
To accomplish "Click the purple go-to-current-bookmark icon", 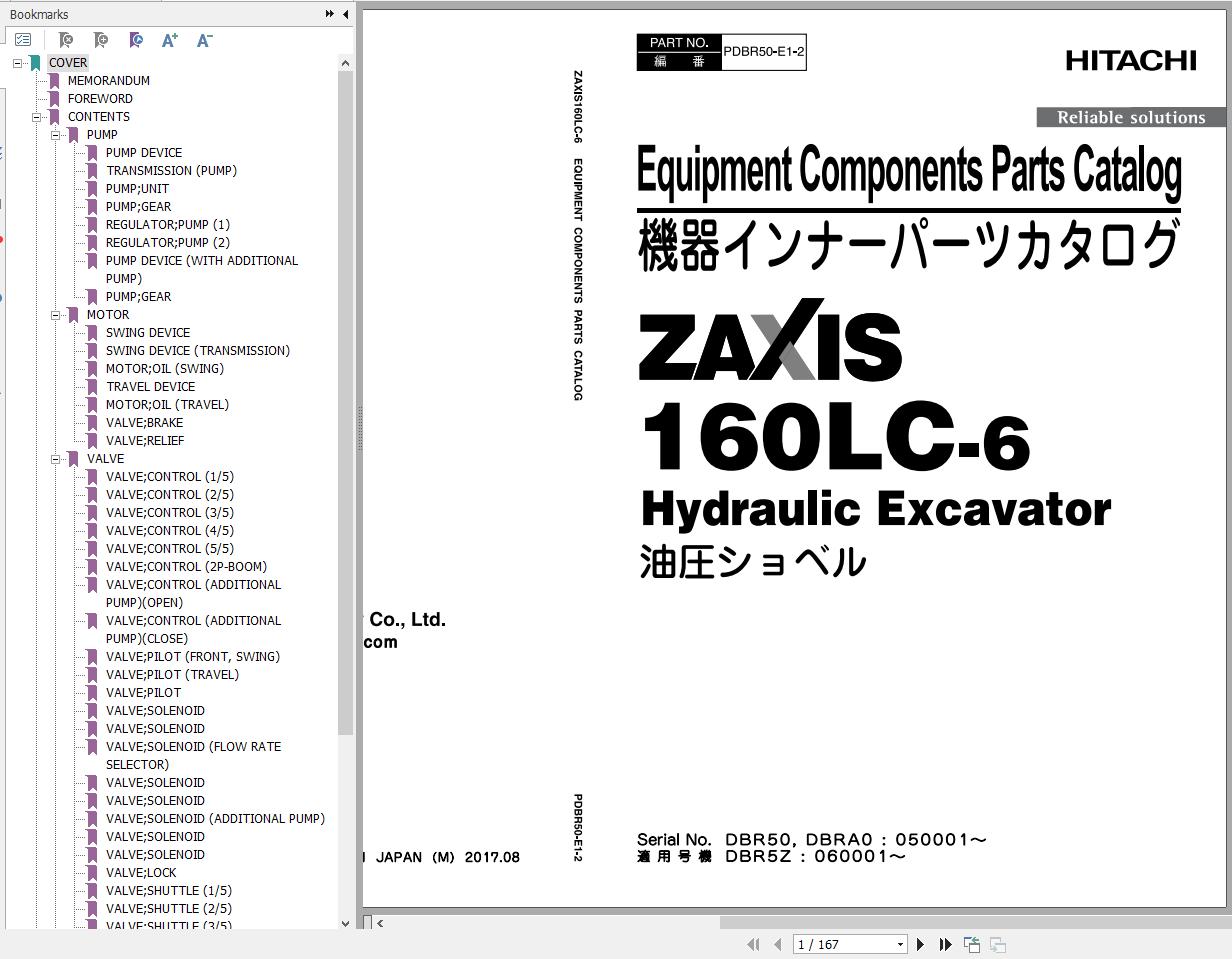I will tap(136, 40).
